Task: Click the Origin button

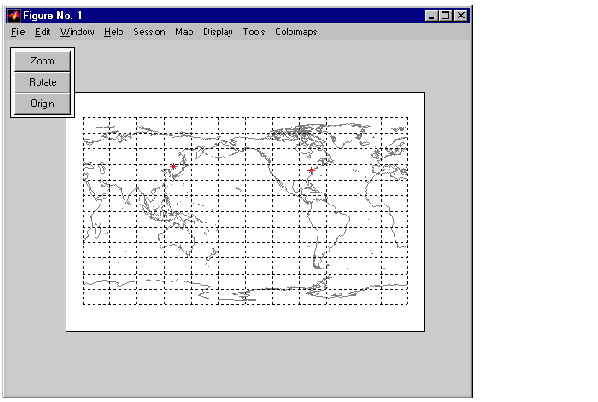Action: (x=42, y=104)
